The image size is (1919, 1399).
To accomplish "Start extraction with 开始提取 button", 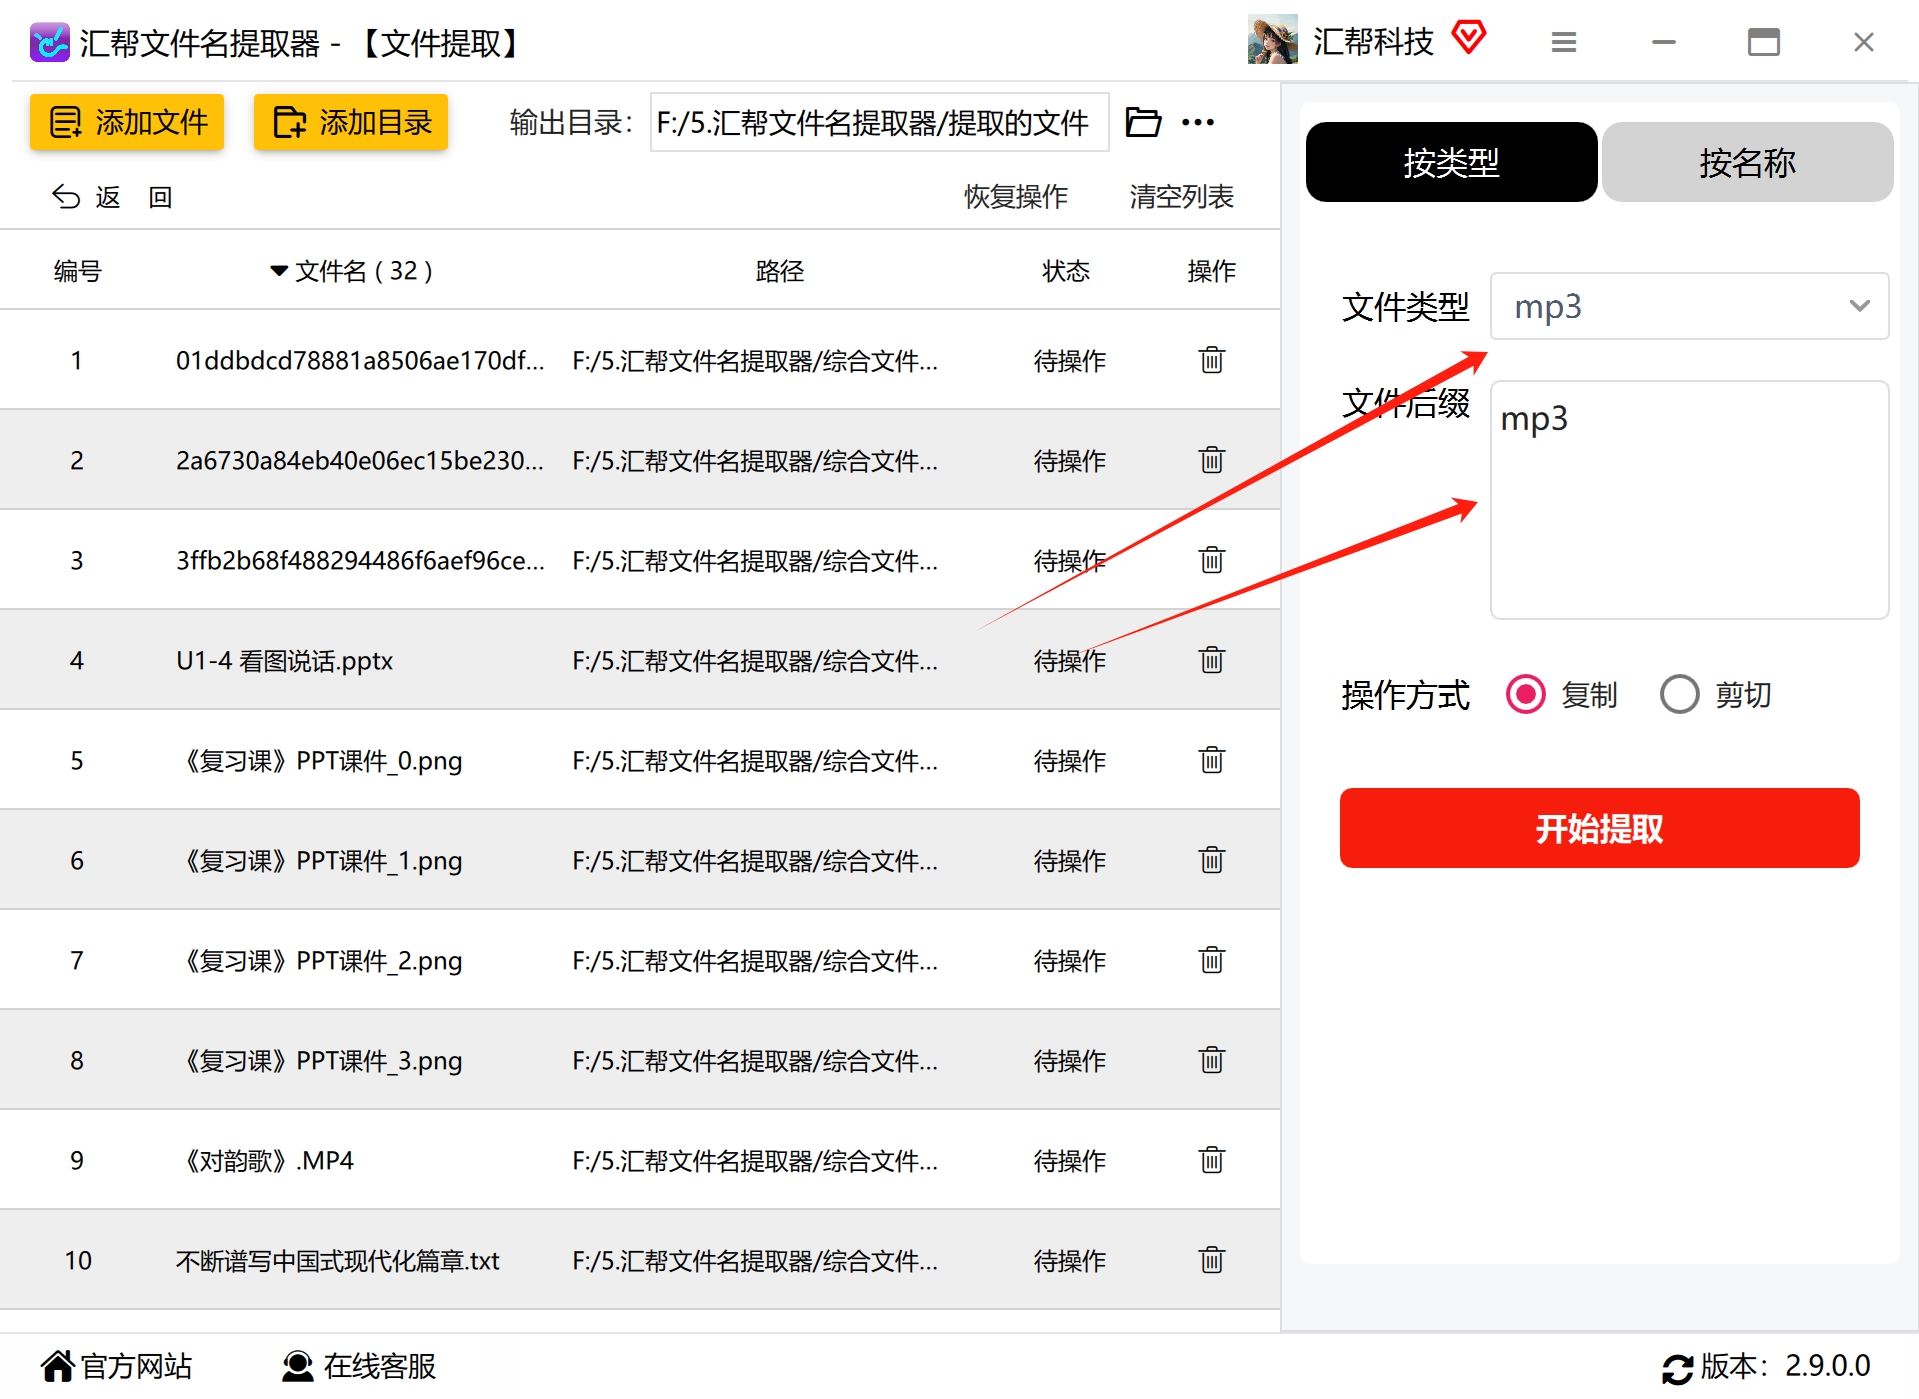I will click(x=1599, y=828).
